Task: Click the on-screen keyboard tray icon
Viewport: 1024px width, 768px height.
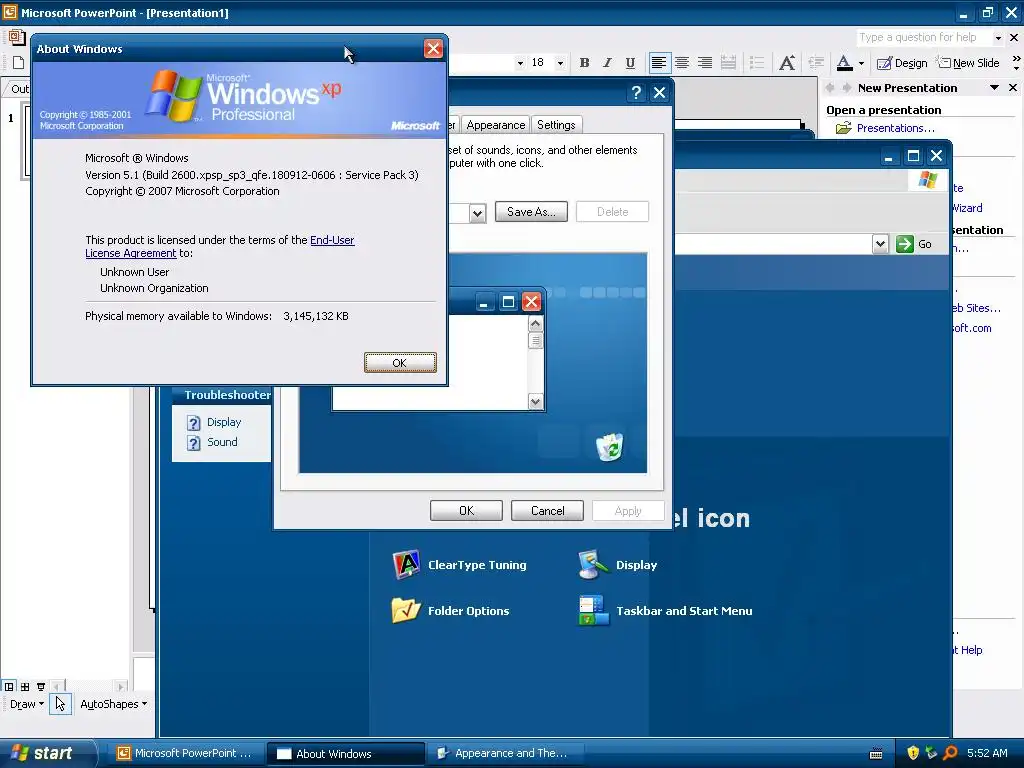Action: pyautogui.click(x=876, y=754)
